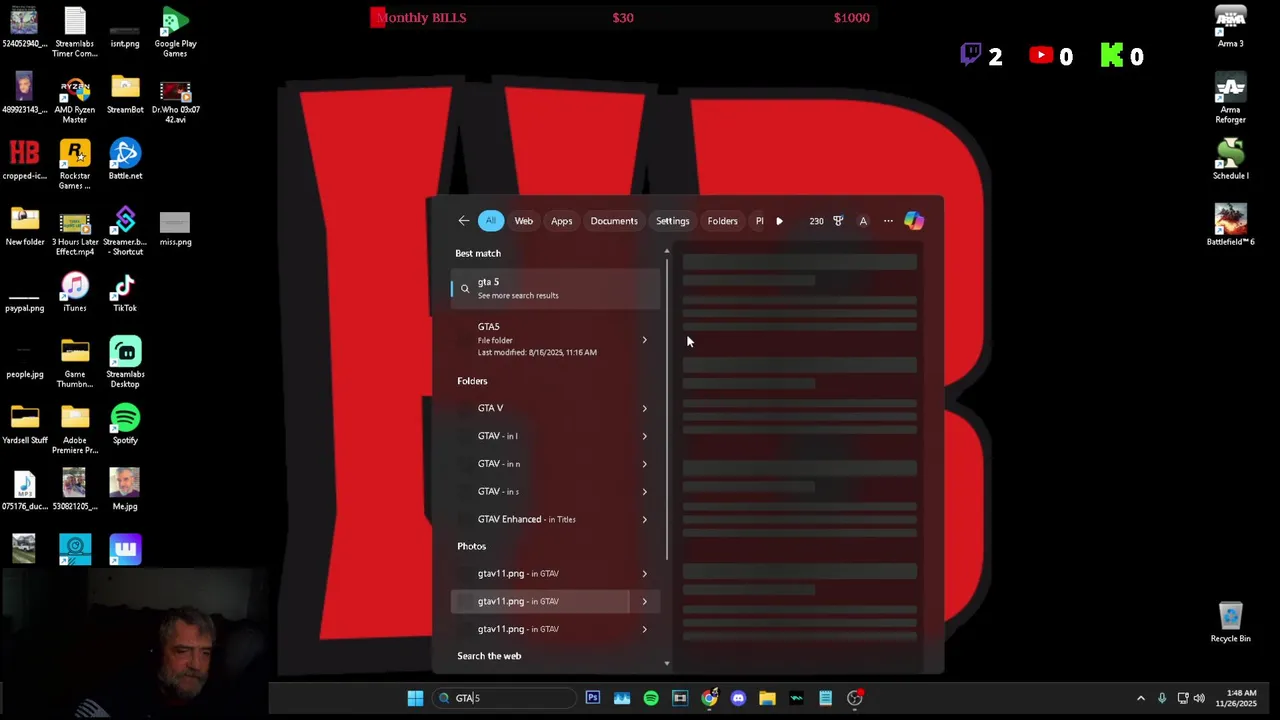Switch to the Folders filter tab
This screenshot has height=720, width=1280.
coord(722,221)
